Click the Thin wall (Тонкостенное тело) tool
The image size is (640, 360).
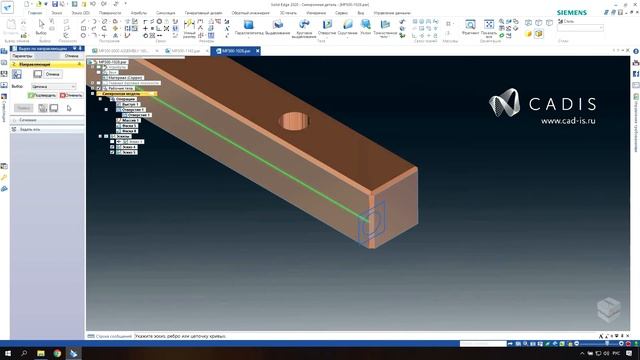point(385,29)
